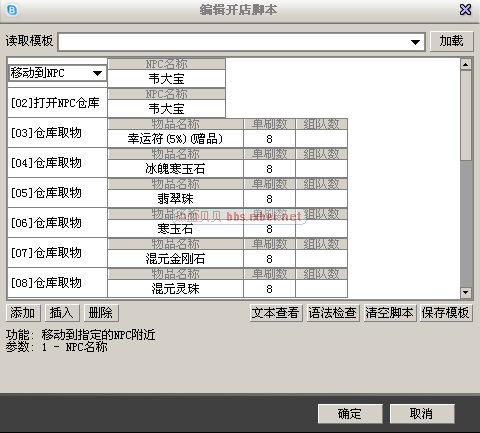Click 单刷数 value in 寒玉石 row
Screen dimensions: 480x433
pos(269,229)
